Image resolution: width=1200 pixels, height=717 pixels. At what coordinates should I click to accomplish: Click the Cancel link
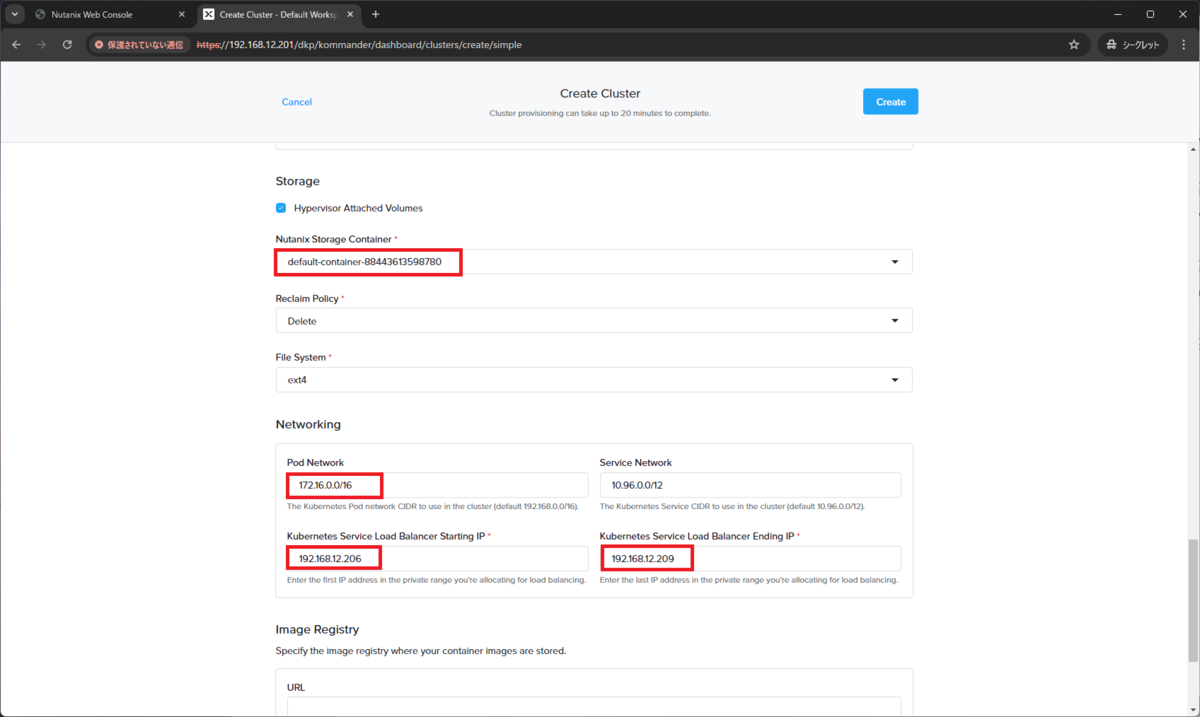[x=297, y=102]
